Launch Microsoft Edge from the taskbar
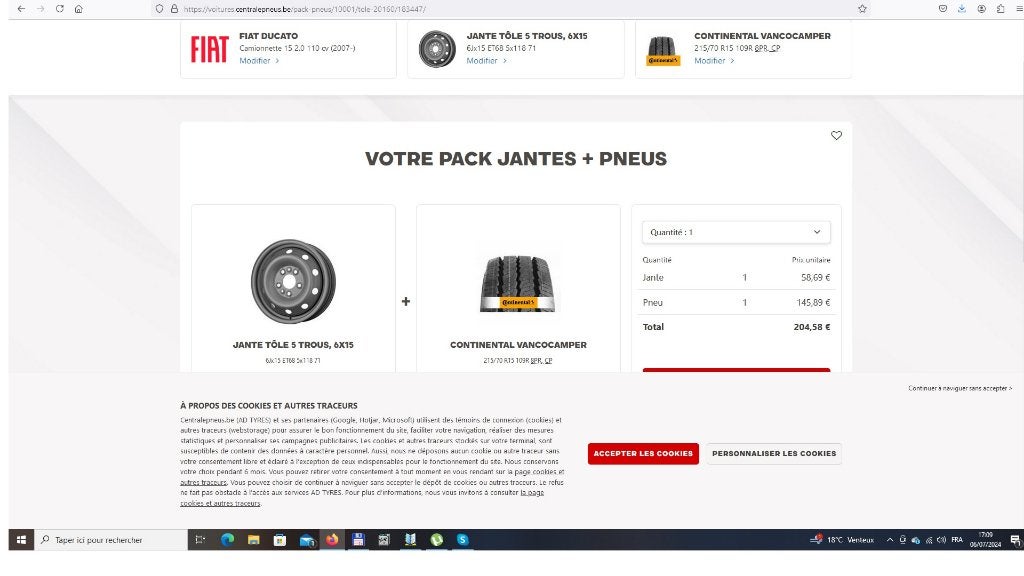Viewport: 1024px width, 576px height. coord(227,539)
